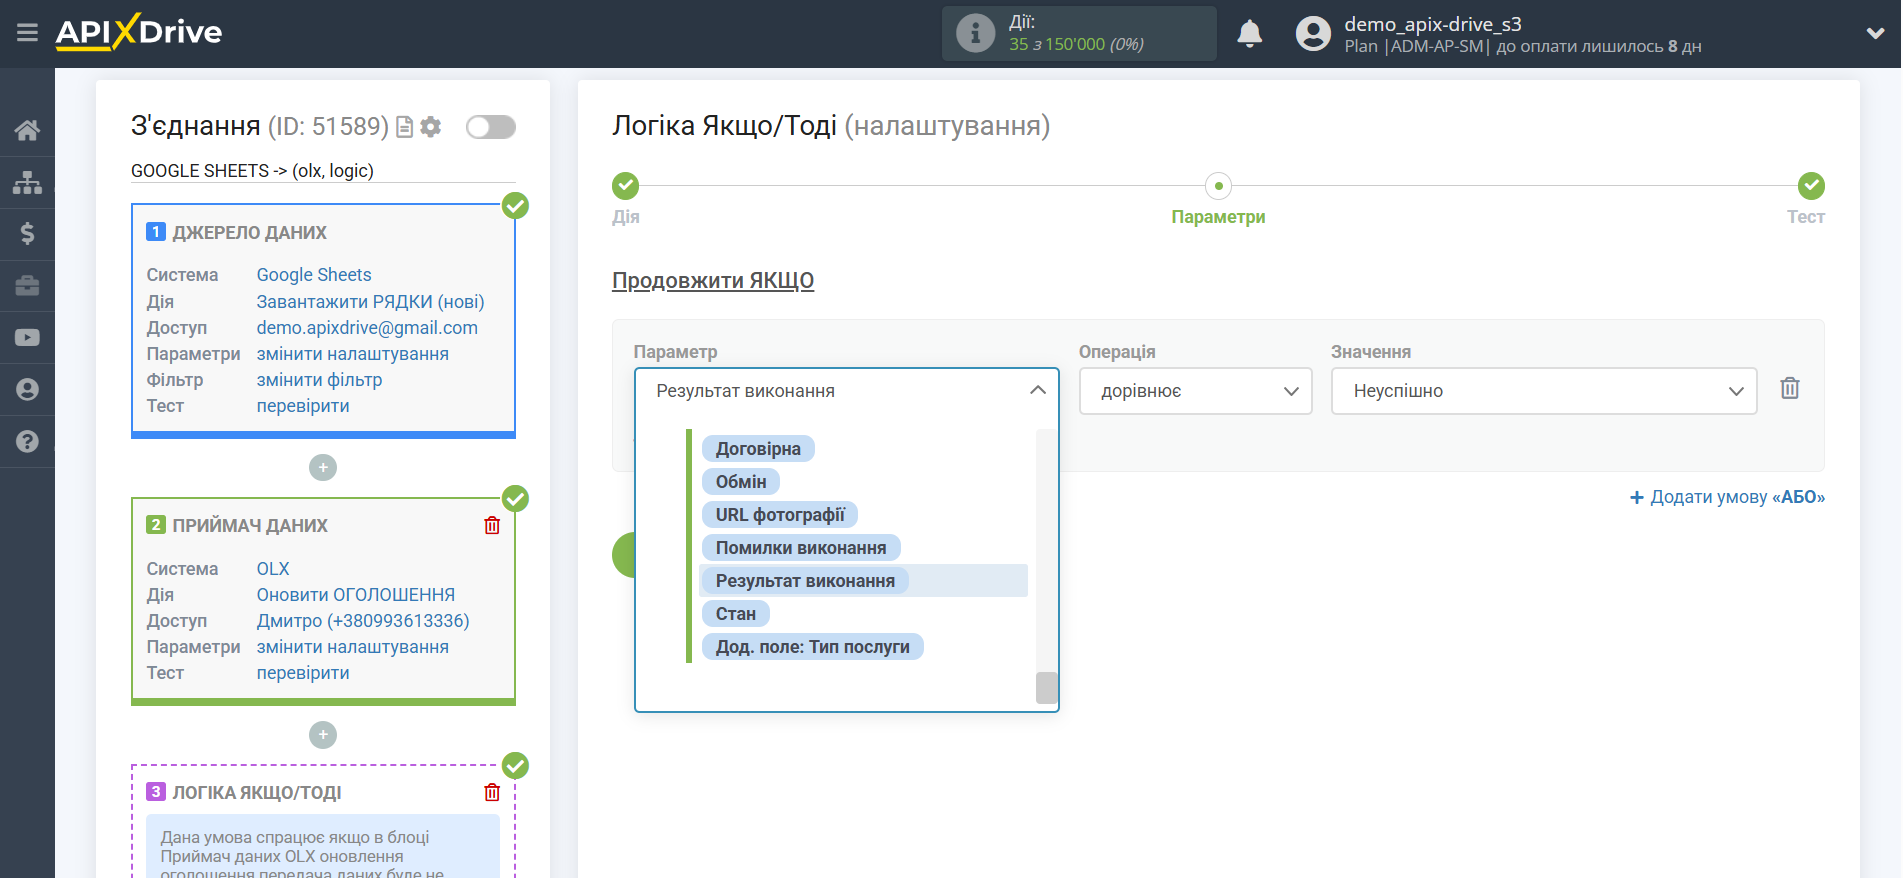Open Дмитро (+380993613336) access link
Viewport: 1903px width, 878px height.
[x=363, y=621]
